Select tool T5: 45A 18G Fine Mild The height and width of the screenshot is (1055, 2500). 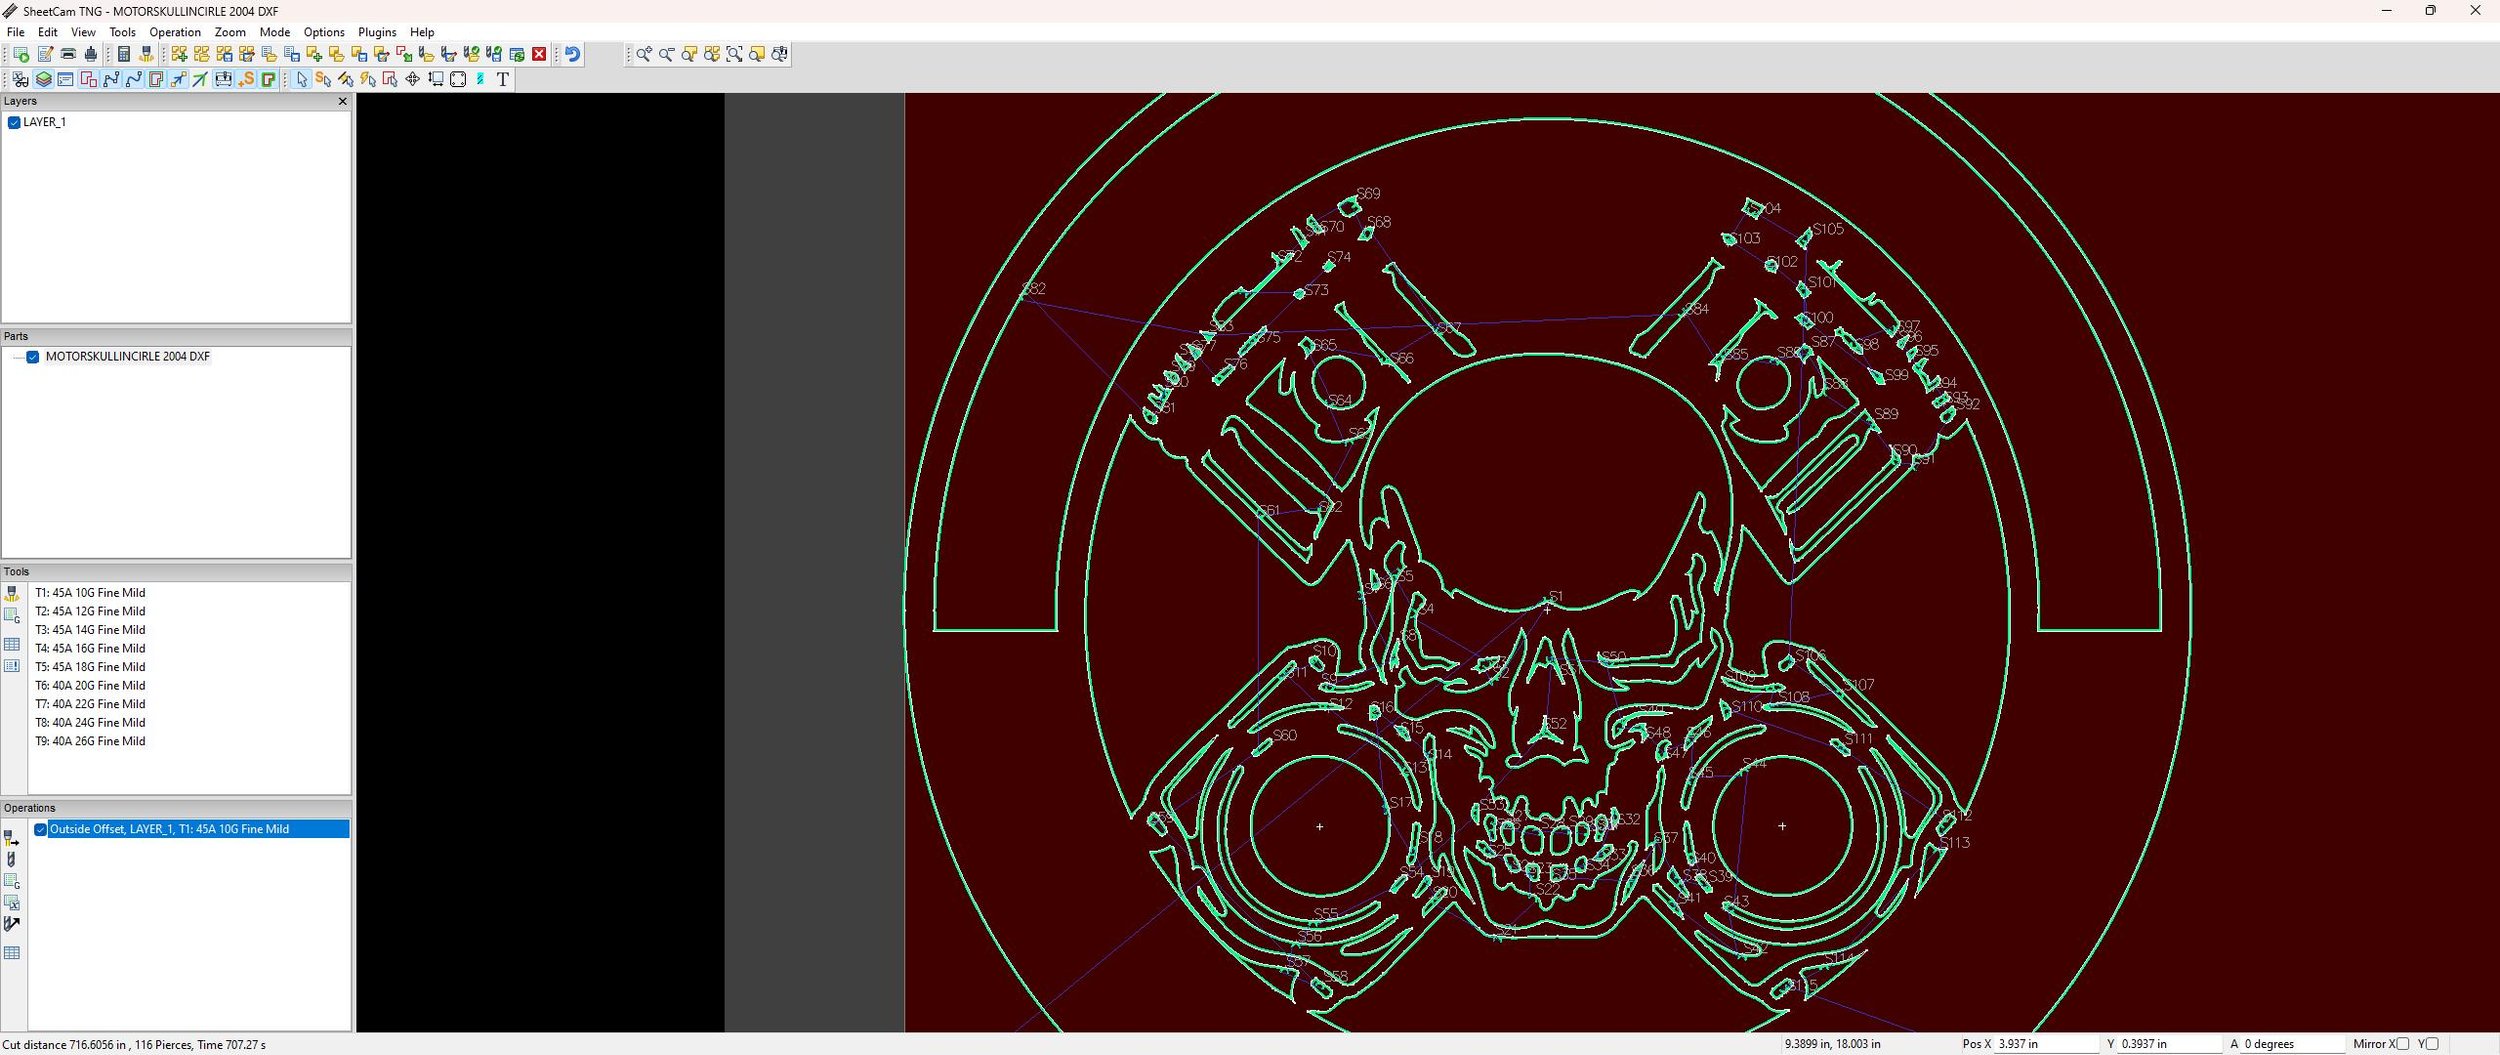pyautogui.click(x=90, y=667)
